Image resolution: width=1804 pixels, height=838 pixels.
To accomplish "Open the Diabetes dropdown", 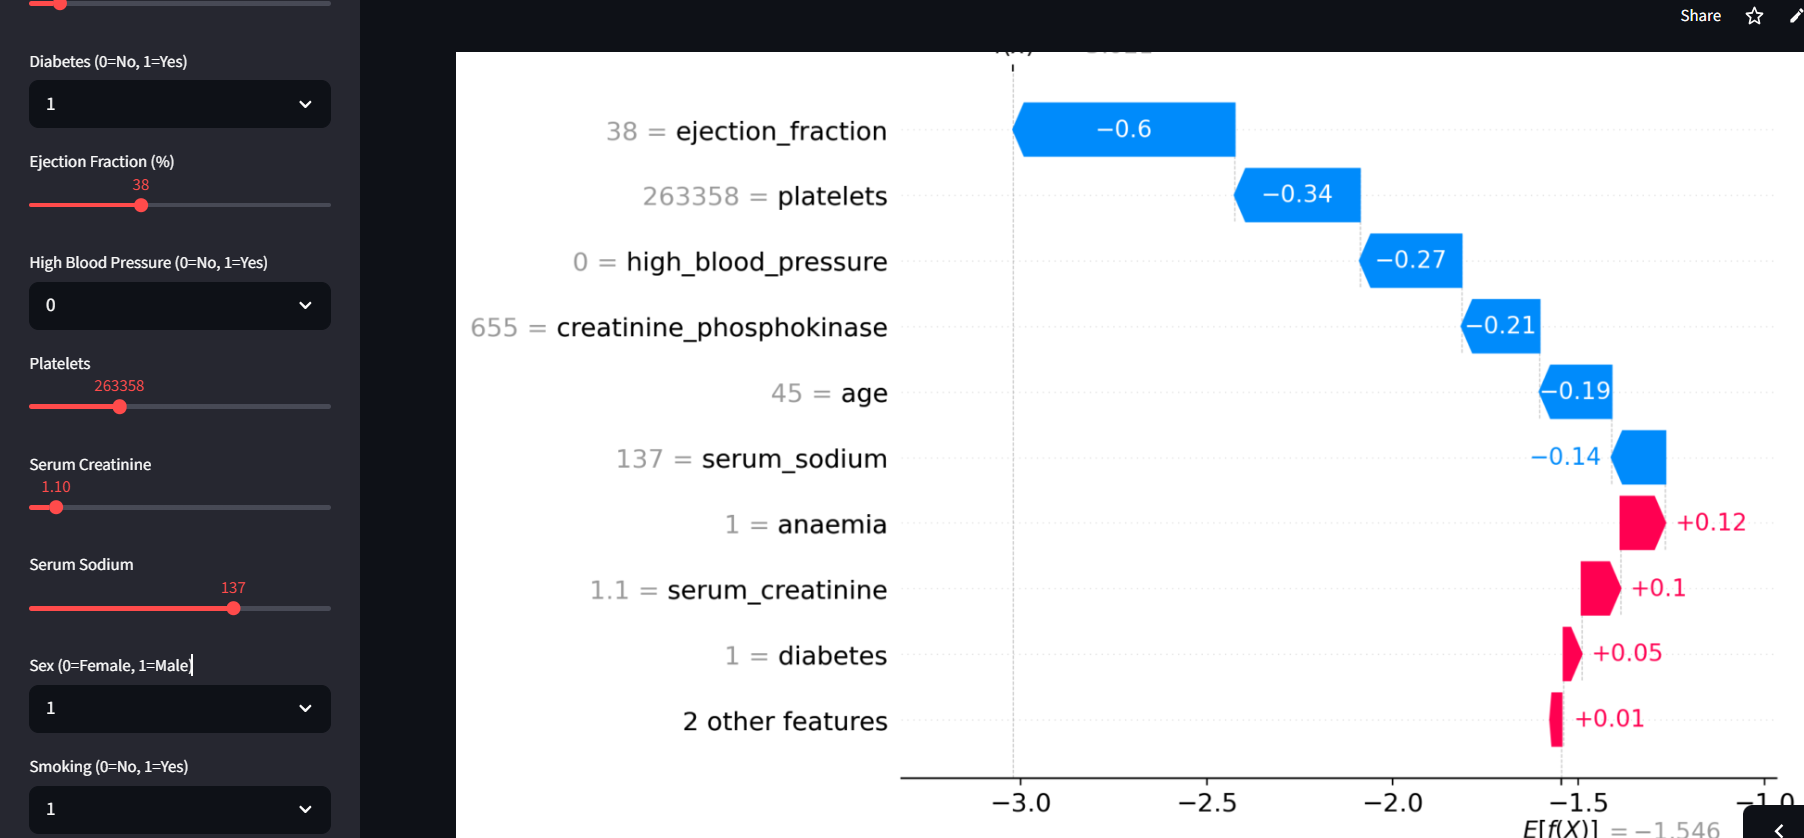I will [180, 104].
